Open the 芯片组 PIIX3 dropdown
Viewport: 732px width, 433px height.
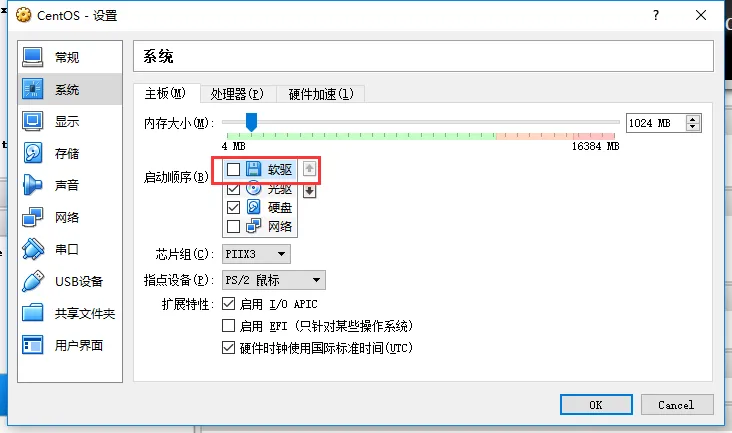click(x=256, y=254)
